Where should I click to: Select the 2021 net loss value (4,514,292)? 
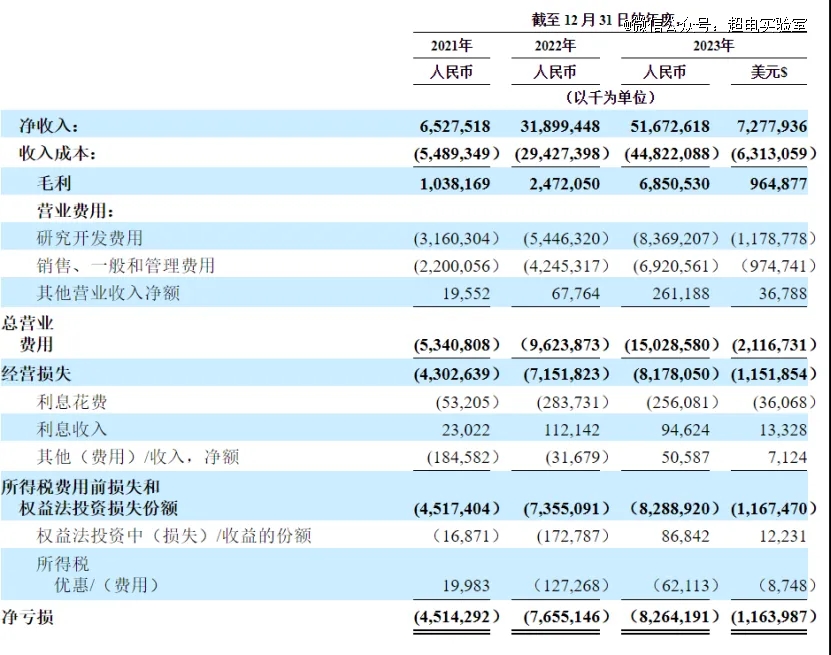[455, 617]
